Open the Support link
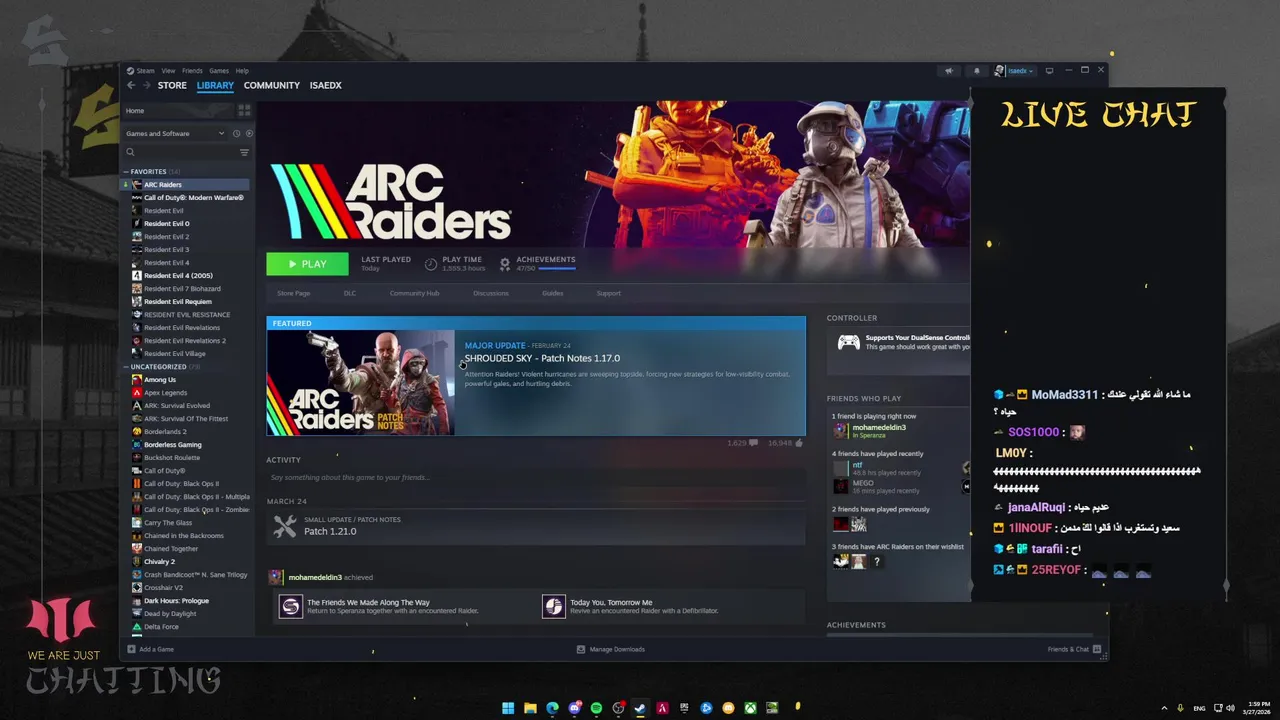 (609, 293)
